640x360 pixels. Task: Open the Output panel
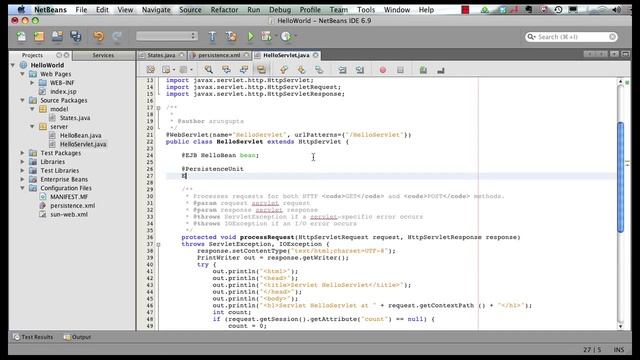[x=77, y=337]
